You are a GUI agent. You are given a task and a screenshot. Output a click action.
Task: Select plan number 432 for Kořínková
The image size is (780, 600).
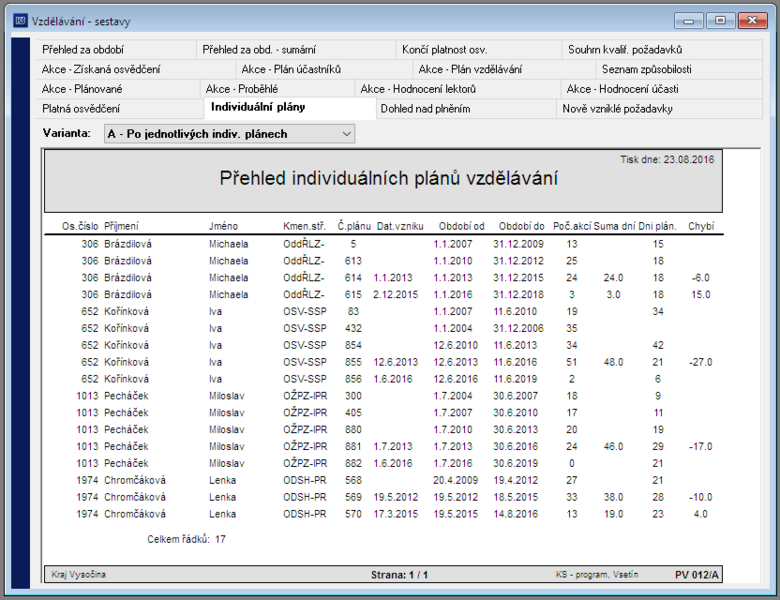click(353, 328)
